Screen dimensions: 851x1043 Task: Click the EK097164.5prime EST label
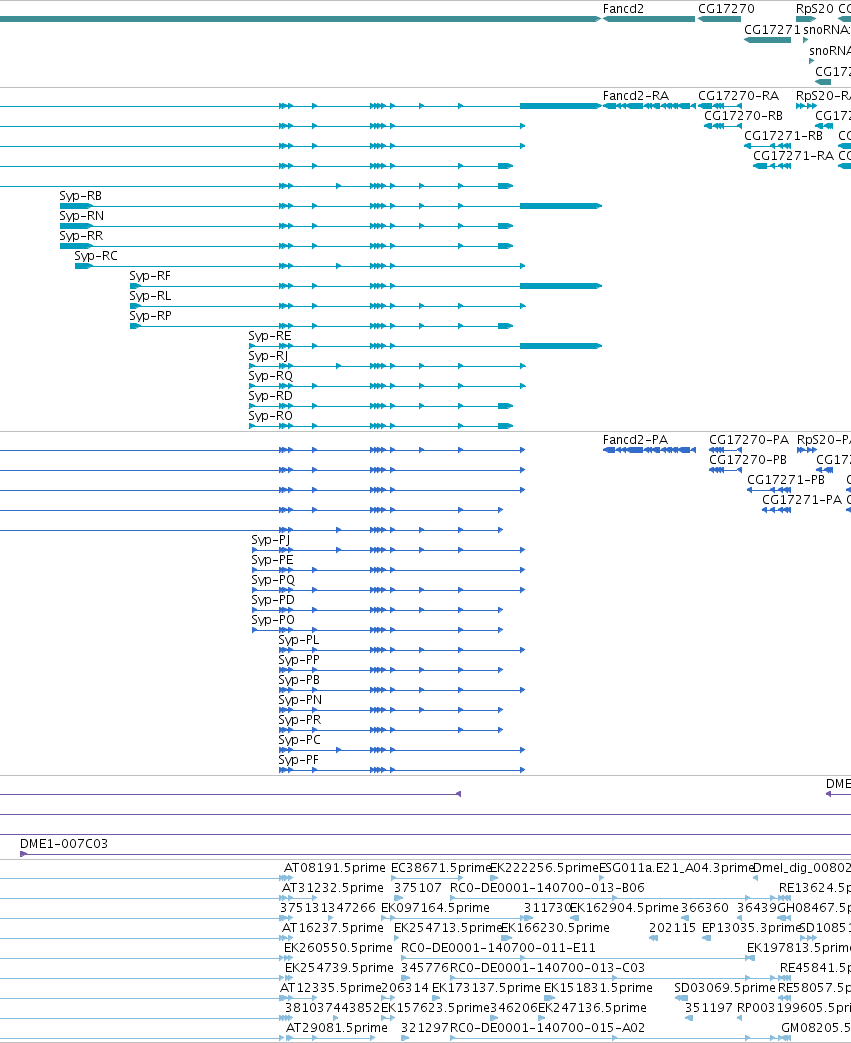coord(435,908)
